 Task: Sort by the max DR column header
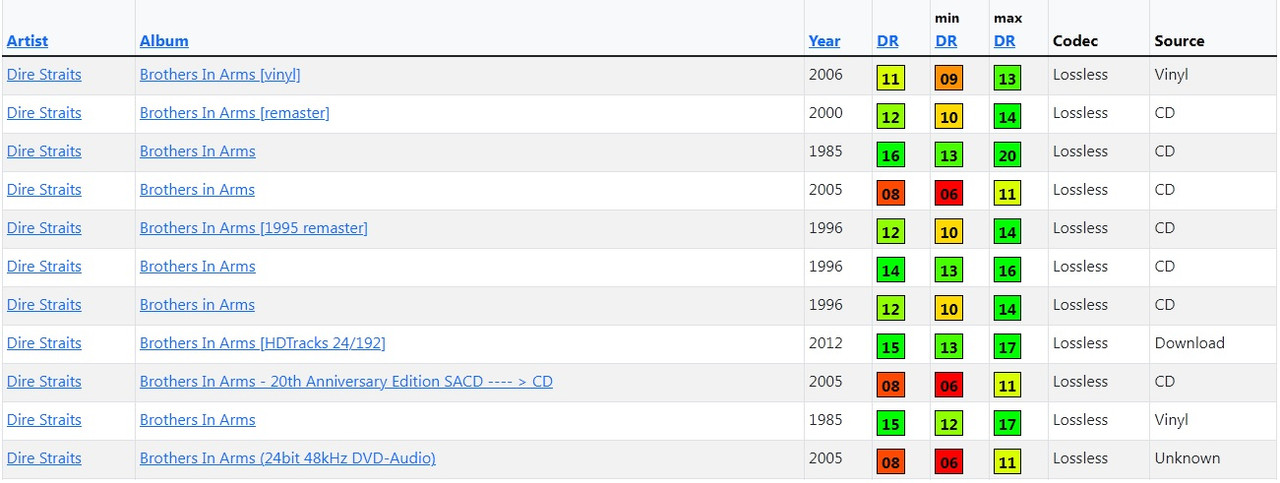coord(1005,41)
